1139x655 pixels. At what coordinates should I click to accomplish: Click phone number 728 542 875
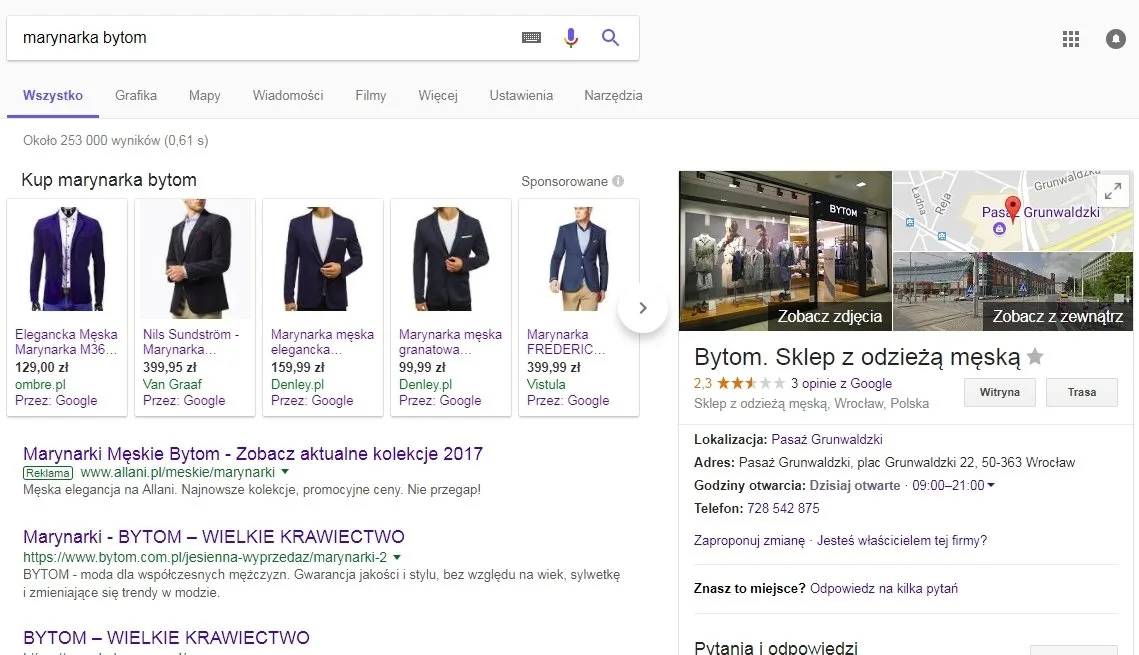tap(783, 508)
